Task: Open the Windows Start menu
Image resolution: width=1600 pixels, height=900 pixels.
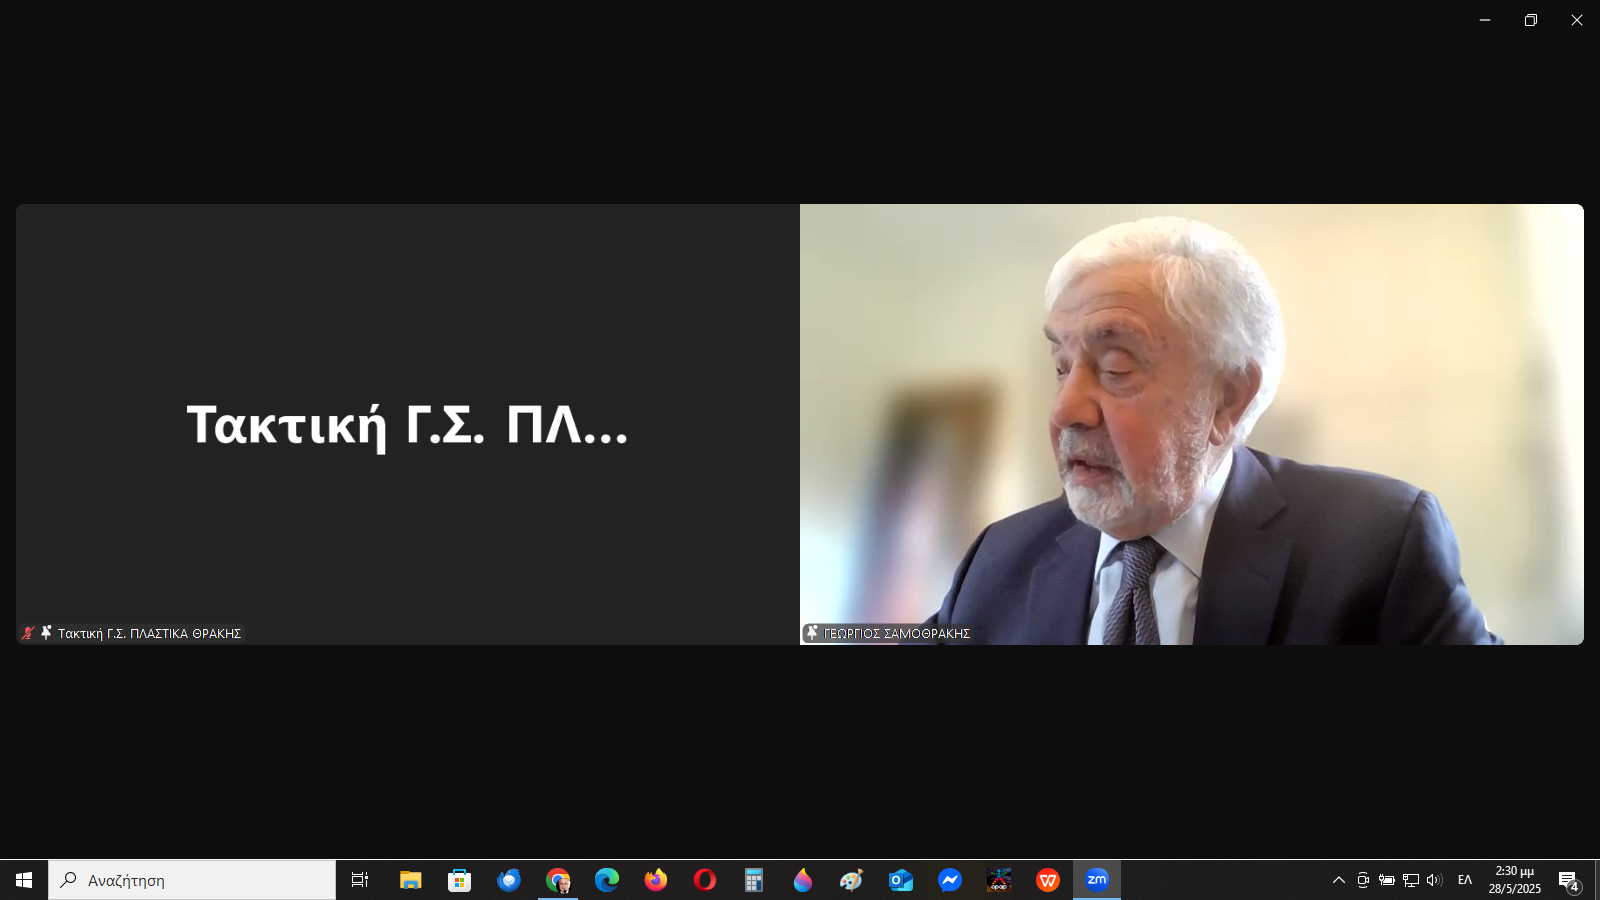Action: coord(24,880)
